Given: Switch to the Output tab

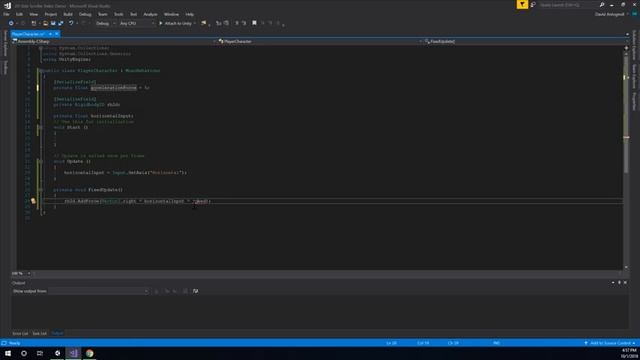Looking at the screenshot, I should [57, 333].
